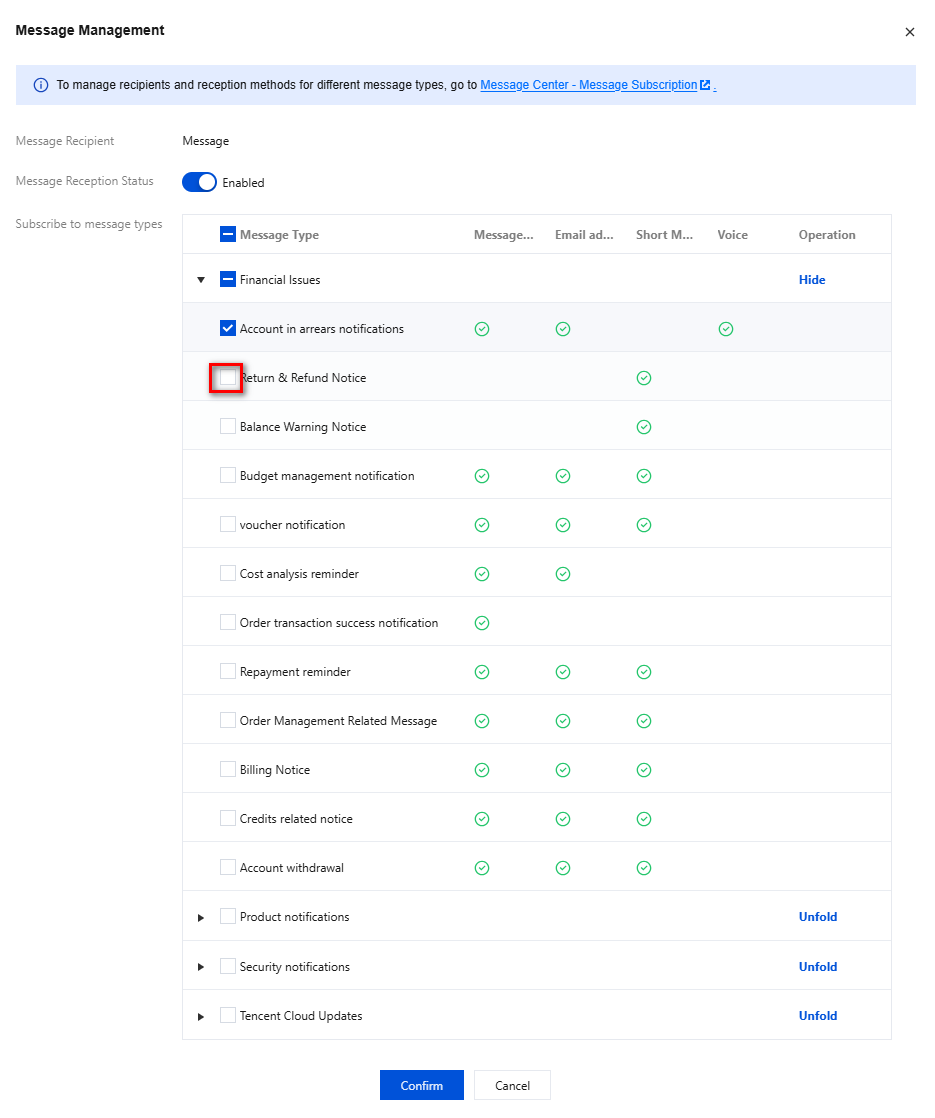
Task: Disable the Message Reception Status toggle
Action: coord(199,182)
